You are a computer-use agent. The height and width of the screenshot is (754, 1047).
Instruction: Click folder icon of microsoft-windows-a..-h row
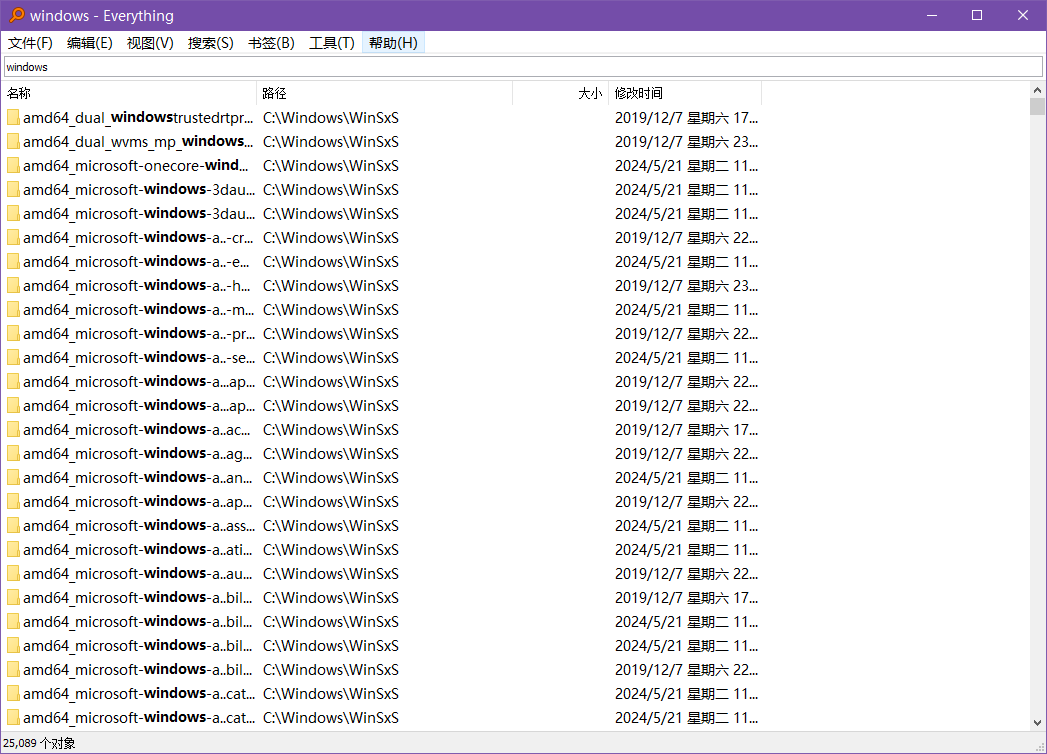pyautogui.click(x=13, y=286)
